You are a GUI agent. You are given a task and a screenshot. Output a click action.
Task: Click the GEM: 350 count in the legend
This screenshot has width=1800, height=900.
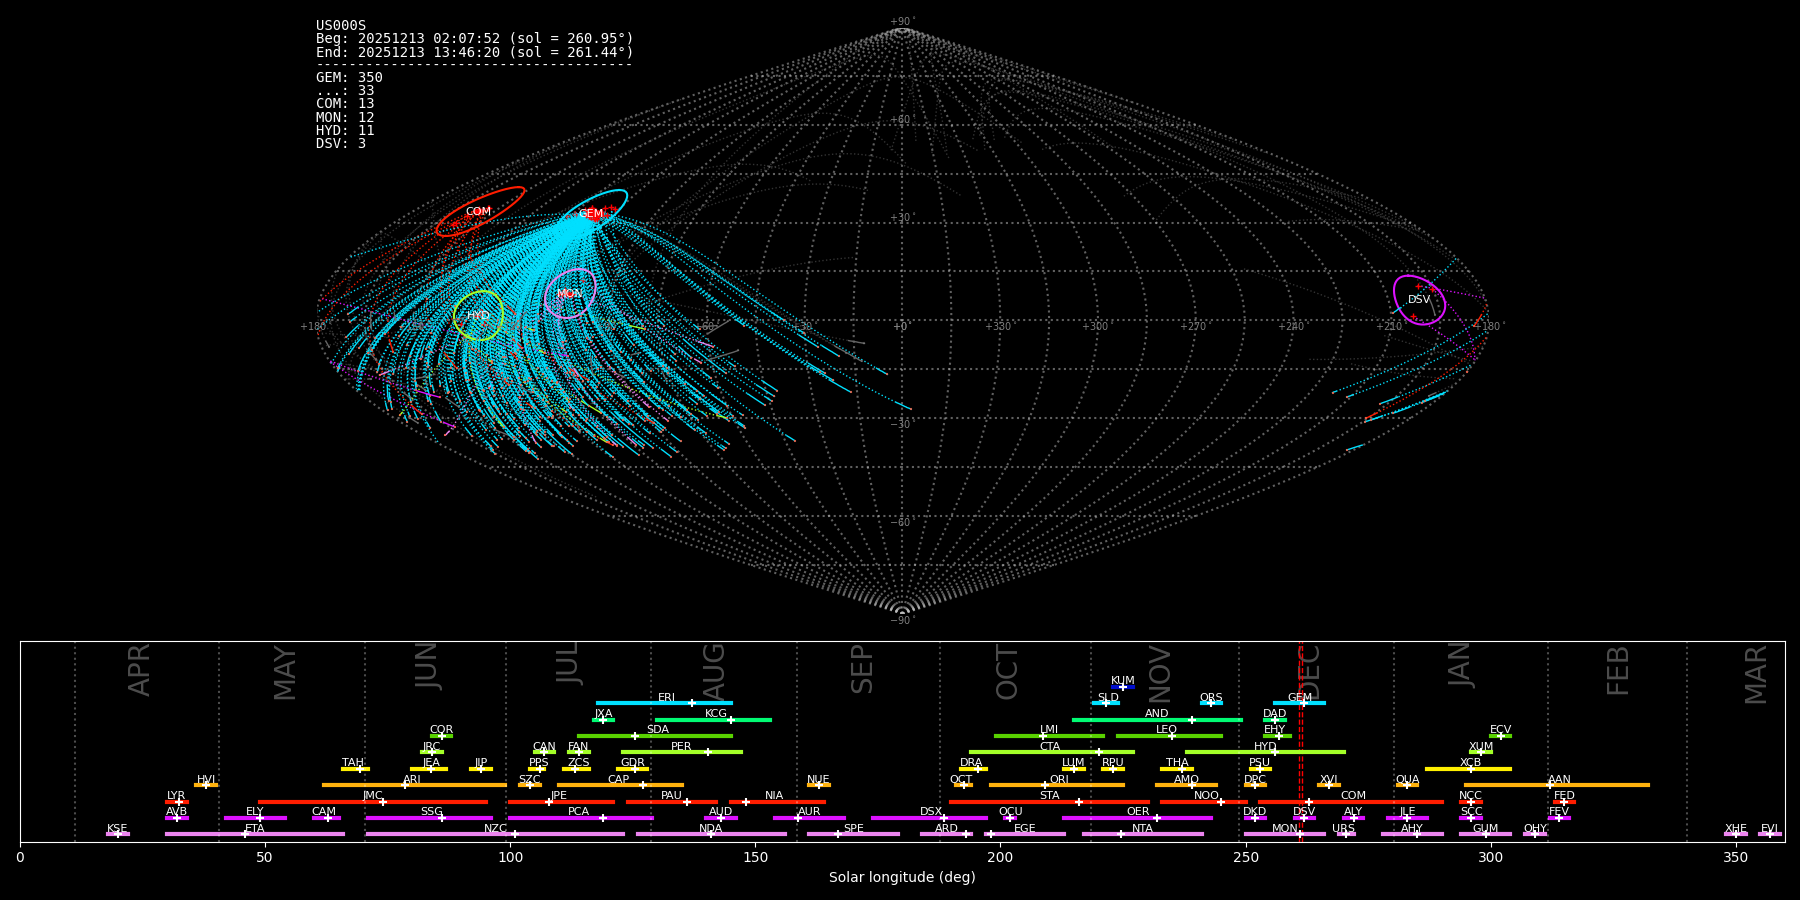pos(349,78)
